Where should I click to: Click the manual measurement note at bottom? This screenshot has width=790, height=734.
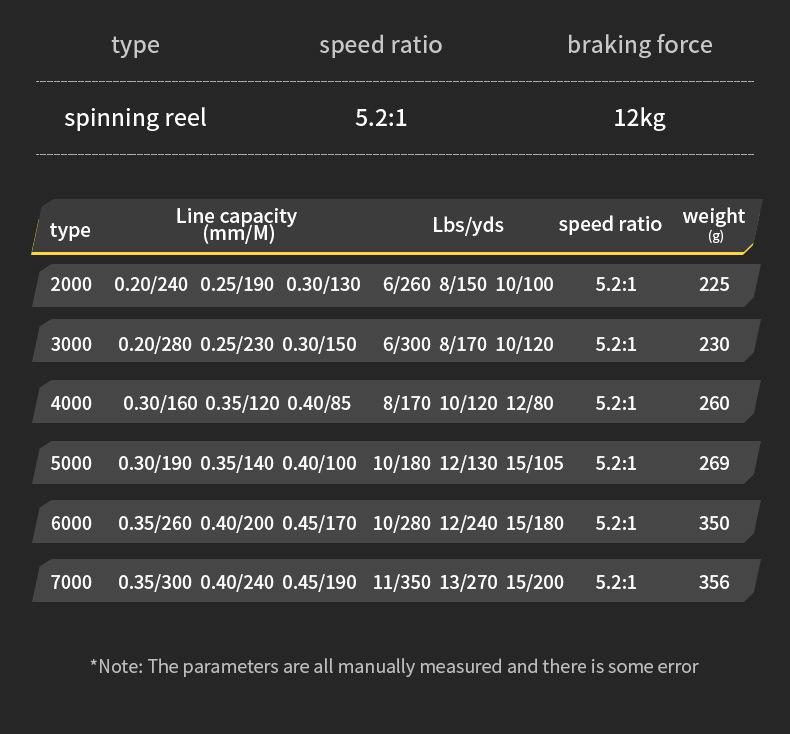click(x=394, y=667)
